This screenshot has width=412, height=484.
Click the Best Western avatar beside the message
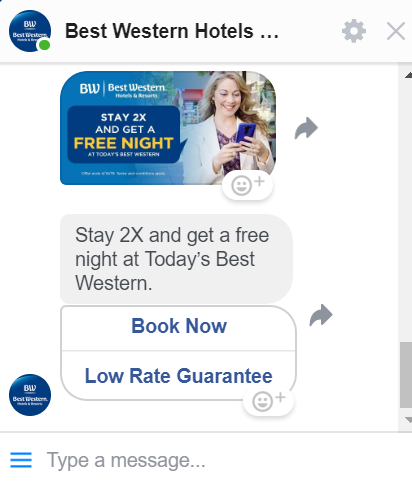[30, 395]
